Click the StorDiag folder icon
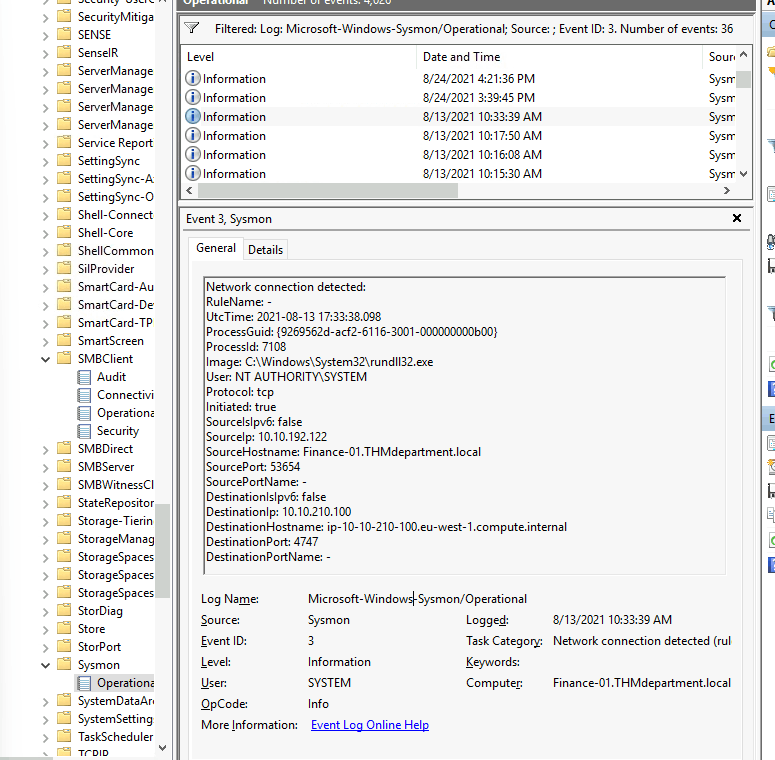The image size is (775, 760). pyautogui.click(x=64, y=610)
